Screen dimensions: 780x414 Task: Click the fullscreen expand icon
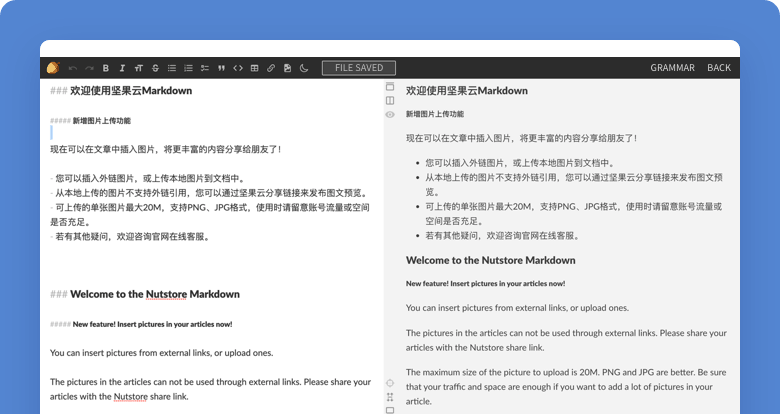coord(390,397)
